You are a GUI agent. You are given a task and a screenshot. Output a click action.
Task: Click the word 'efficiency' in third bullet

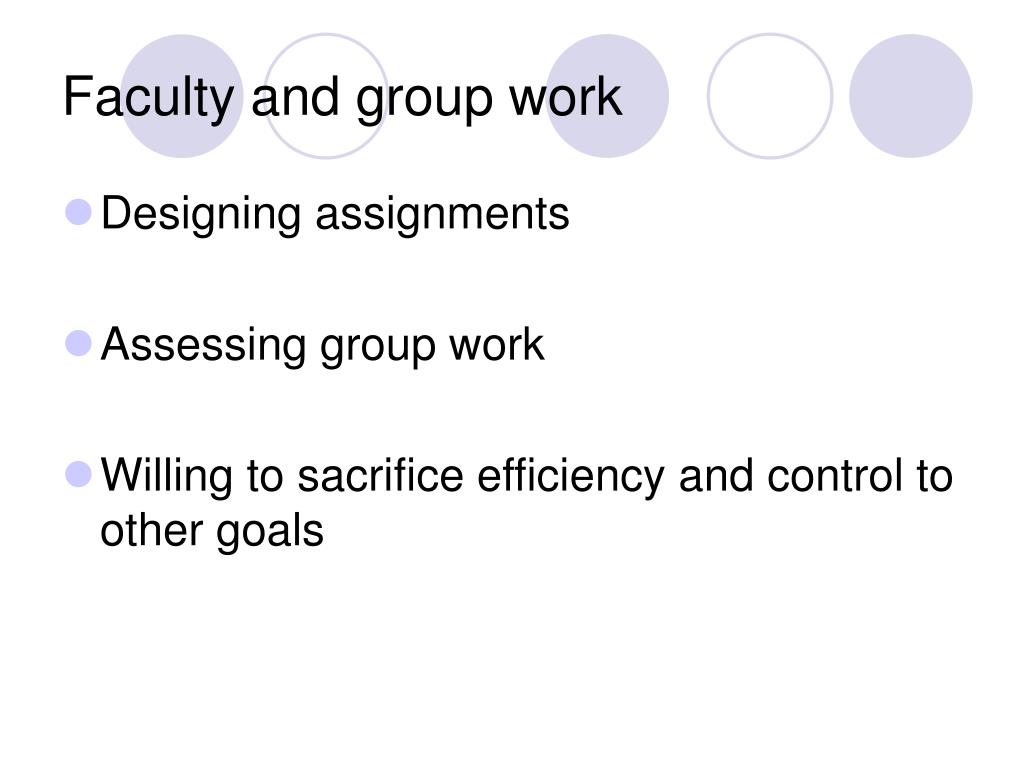point(571,477)
